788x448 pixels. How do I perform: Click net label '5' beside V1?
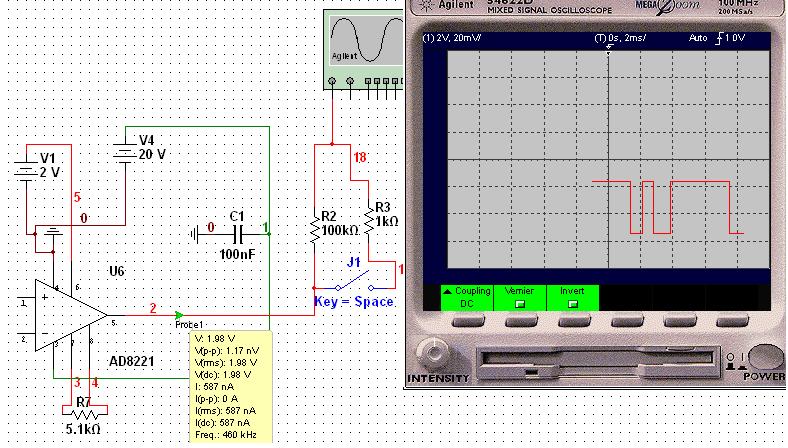tap(77, 197)
